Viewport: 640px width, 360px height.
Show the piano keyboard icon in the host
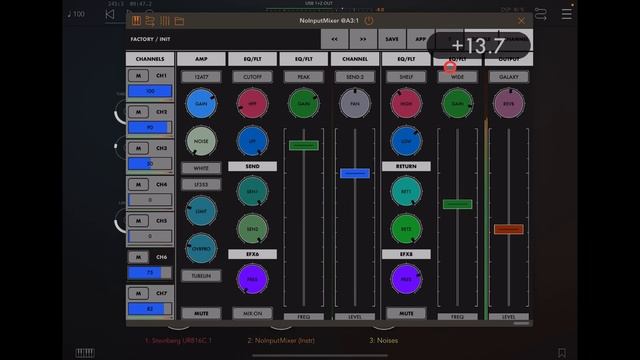[x=85, y=353]
